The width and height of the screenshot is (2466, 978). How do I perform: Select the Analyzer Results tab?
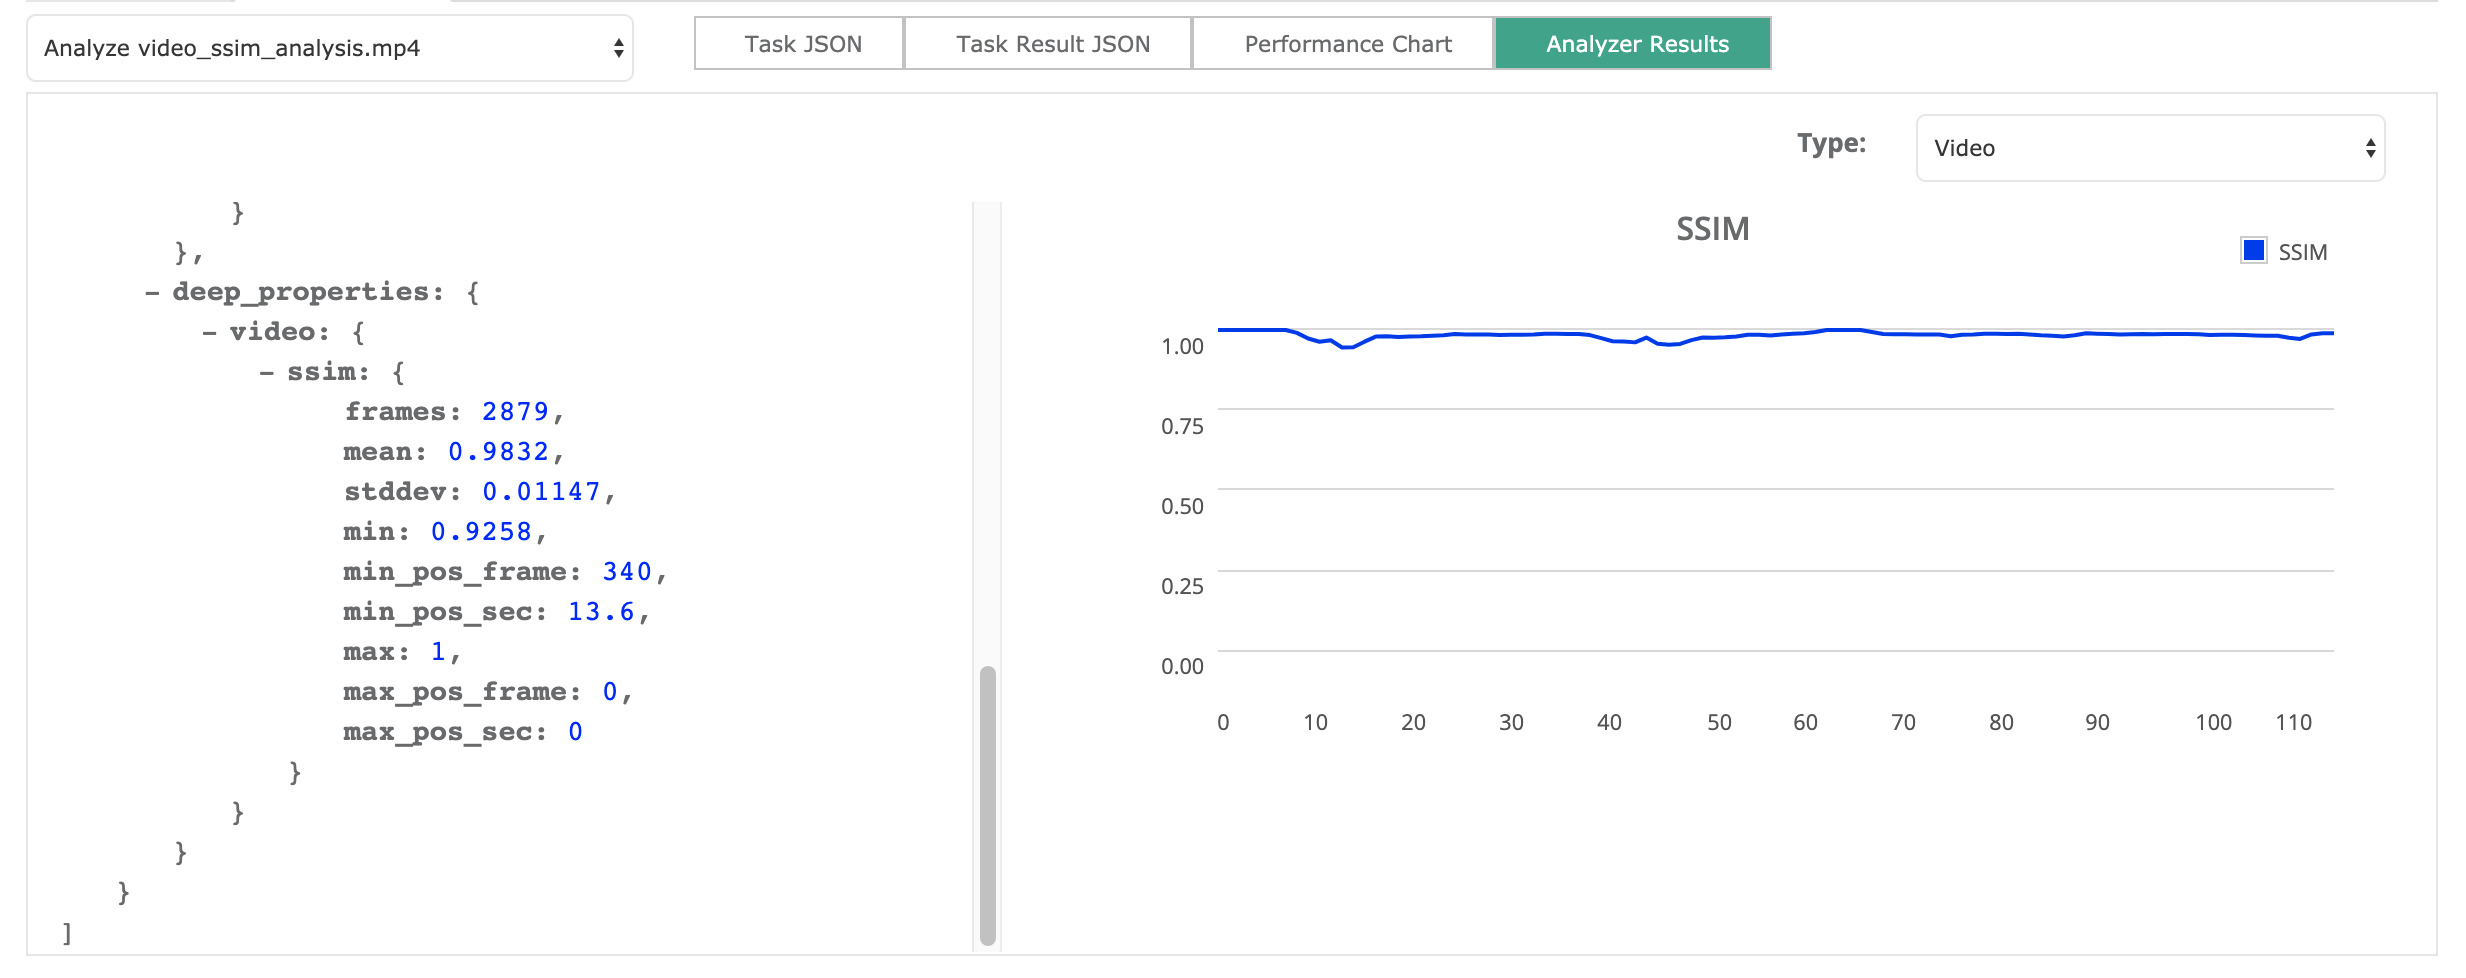click(1633, 44)
